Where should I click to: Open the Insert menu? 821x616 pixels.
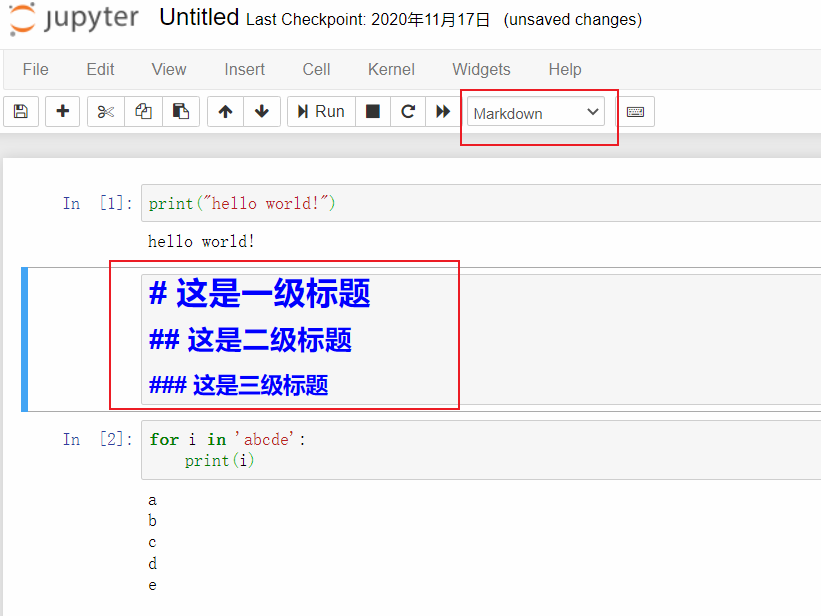coord(245,69)
